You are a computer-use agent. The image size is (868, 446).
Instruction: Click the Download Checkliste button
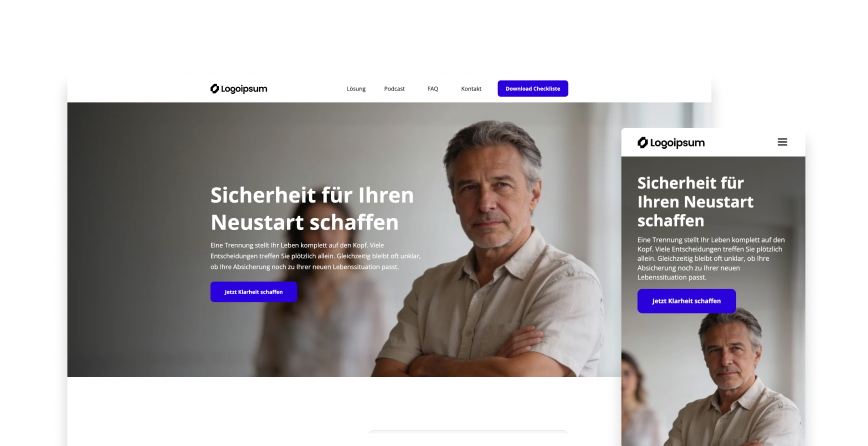[x=533, y=89]
